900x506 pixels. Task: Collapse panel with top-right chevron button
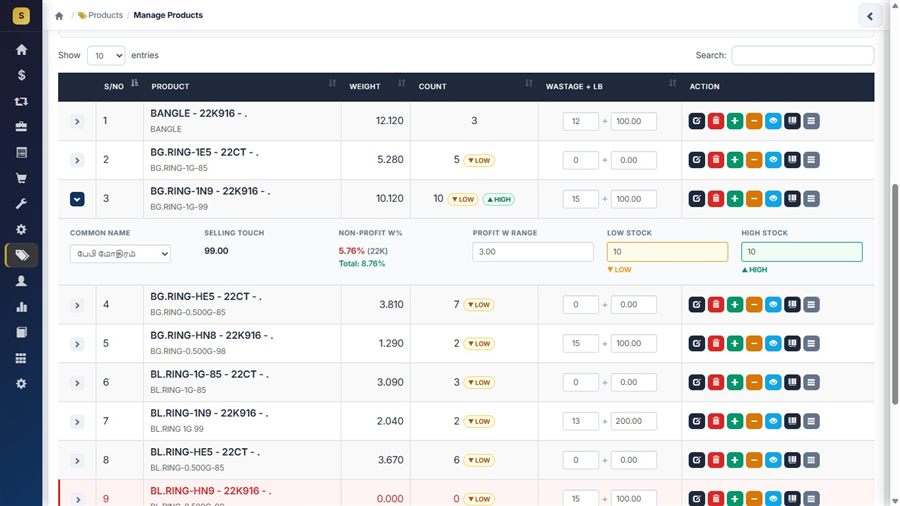pyautogui.click(x=870, y=16)
